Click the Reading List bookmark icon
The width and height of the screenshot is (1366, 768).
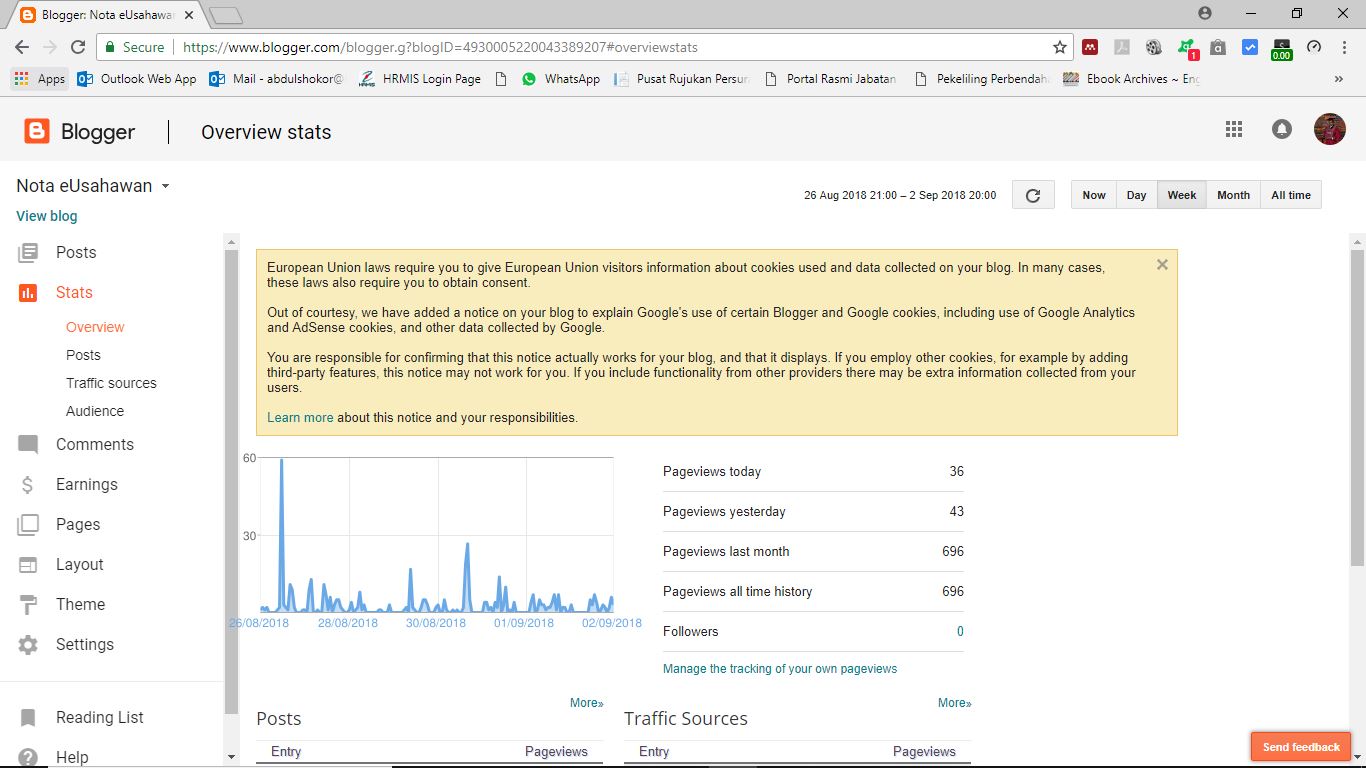coord(28,718)
